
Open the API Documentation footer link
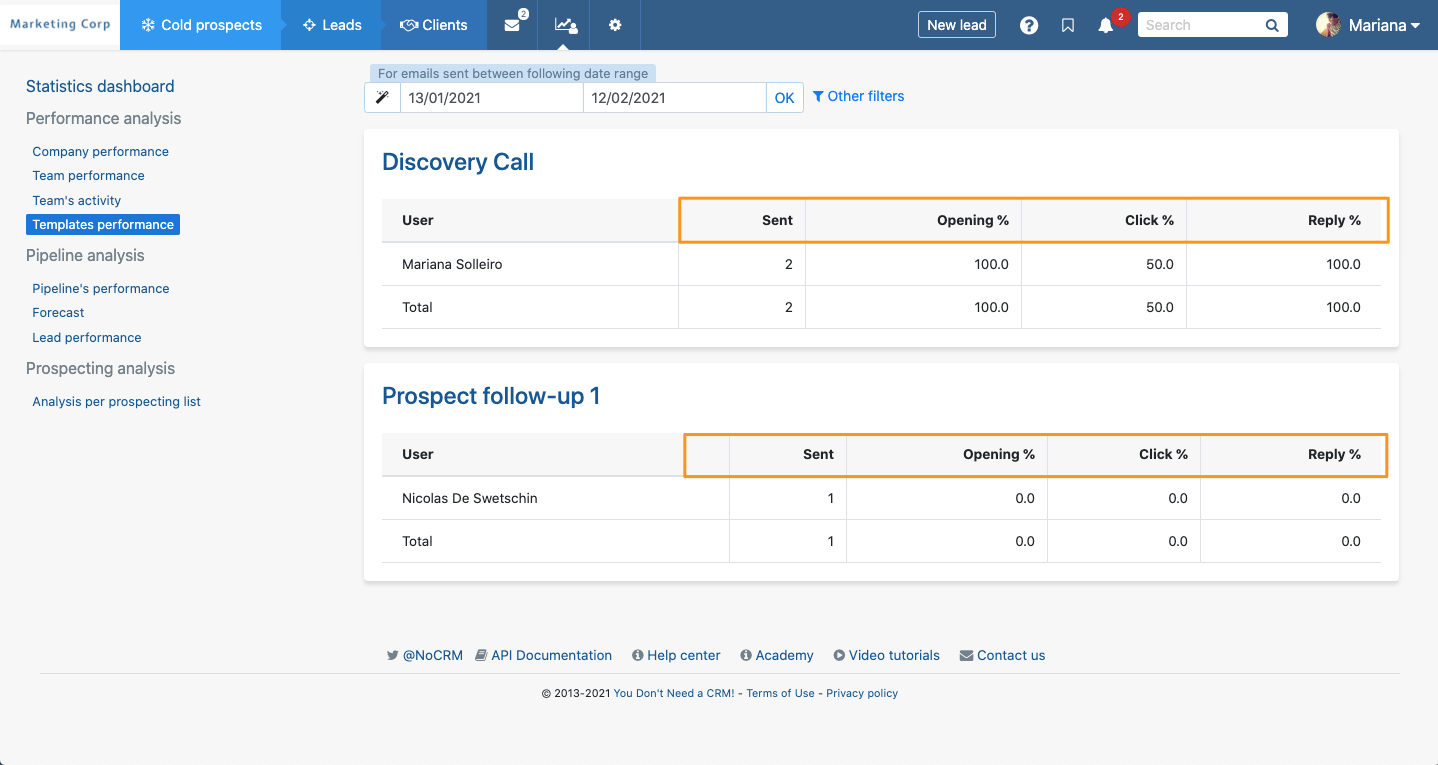click(543, 656)
